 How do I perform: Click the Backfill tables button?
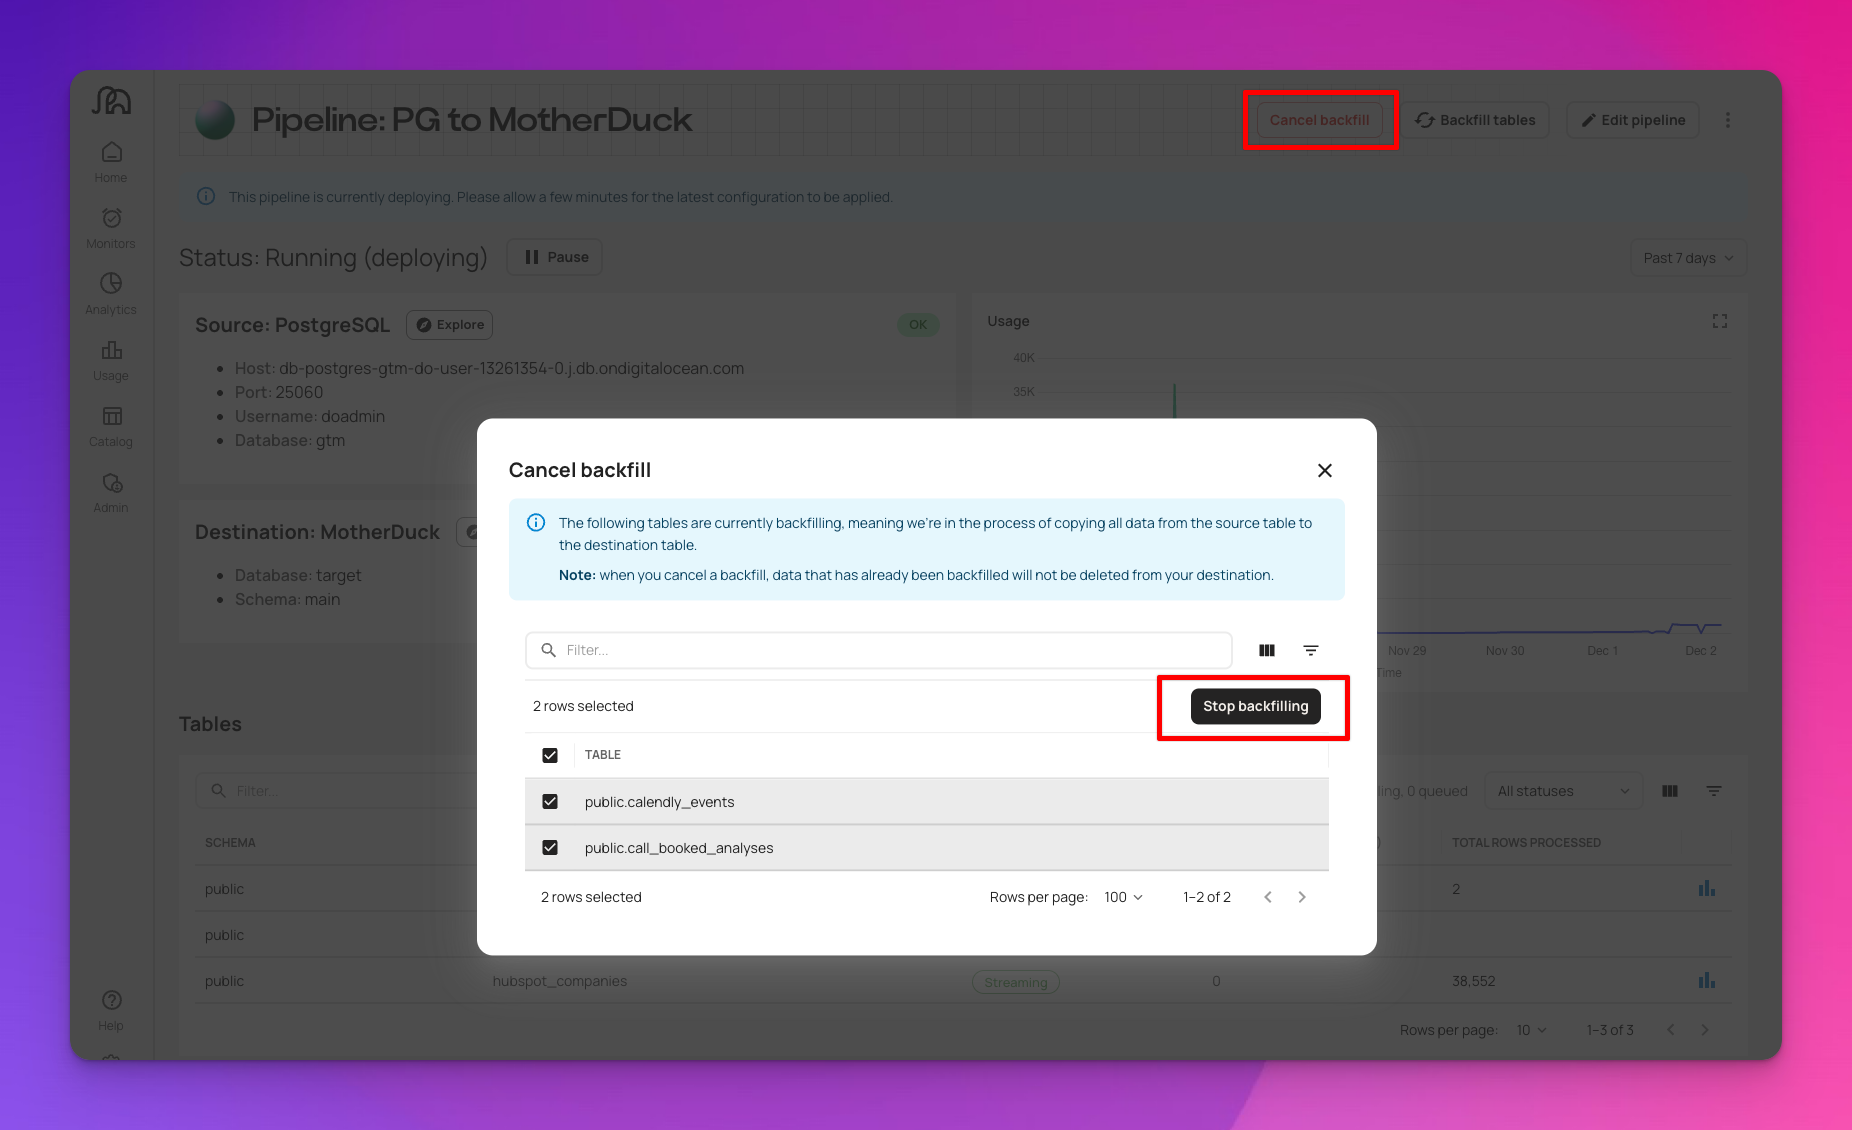click(x=1475, y=120)
